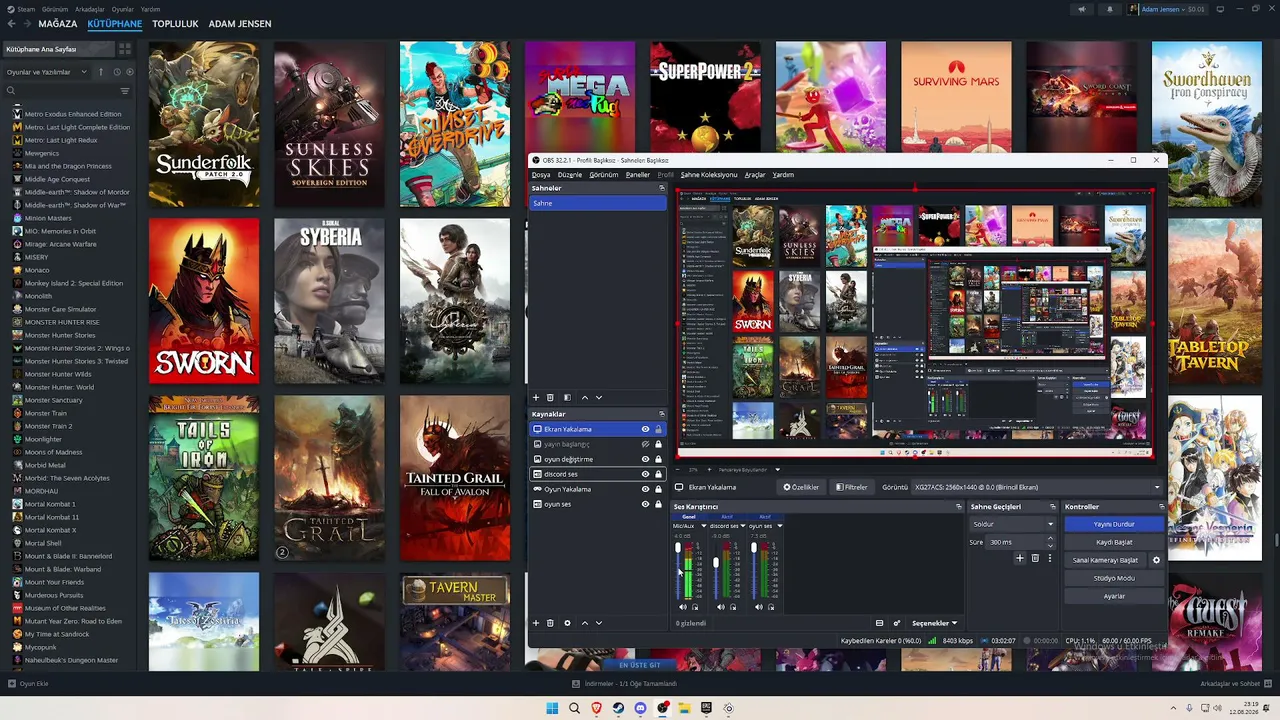The width and height of the screenshot is (1280, 720).
Task: Open scene filters icon in Sahneler toolbar
Action: coord(567,398)
